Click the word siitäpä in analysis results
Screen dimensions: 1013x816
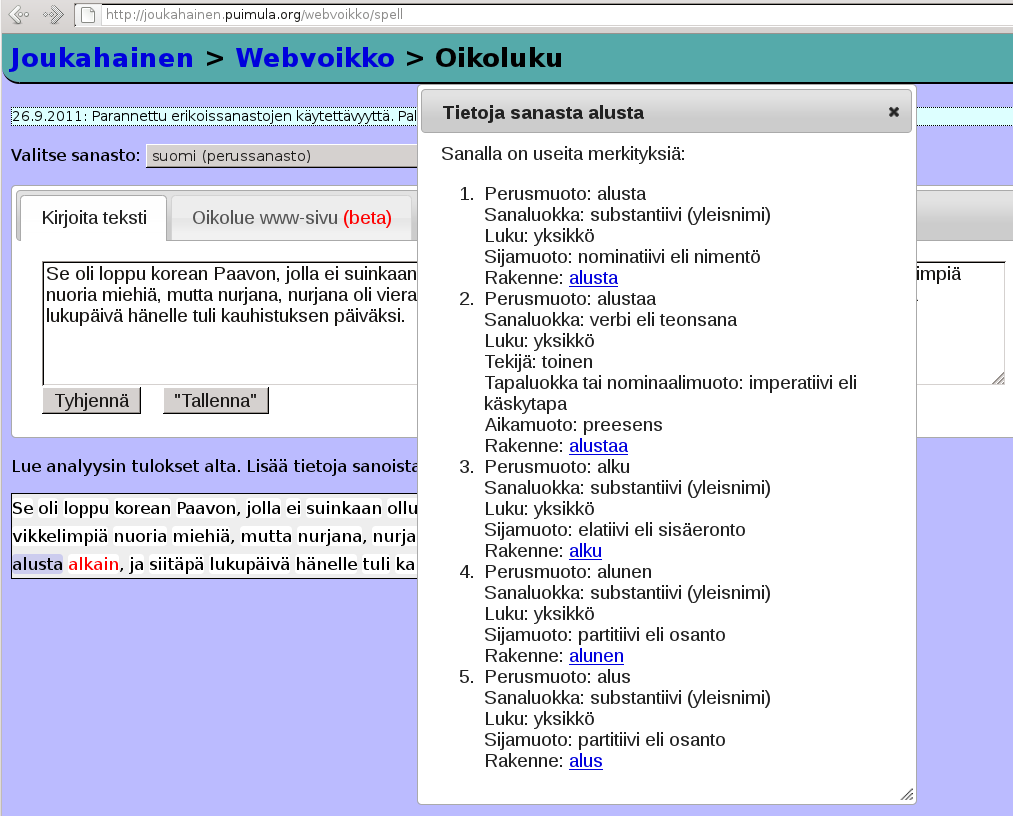click(x=176, y=564)
